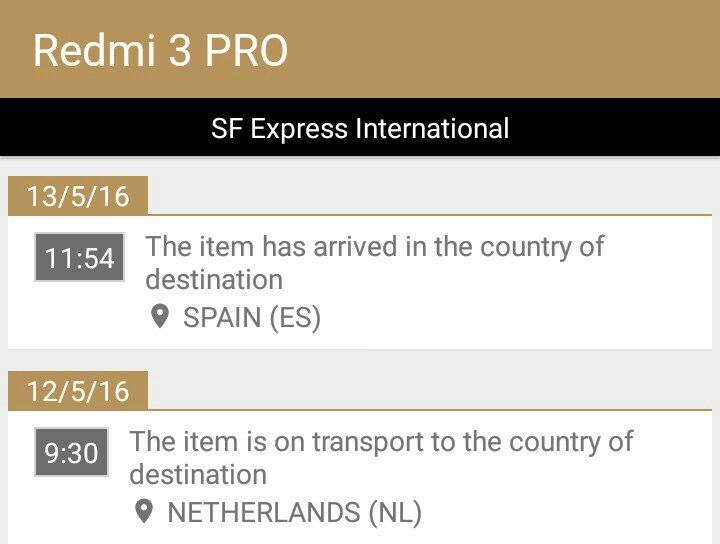Select the 12/5/16 date header

78,391
